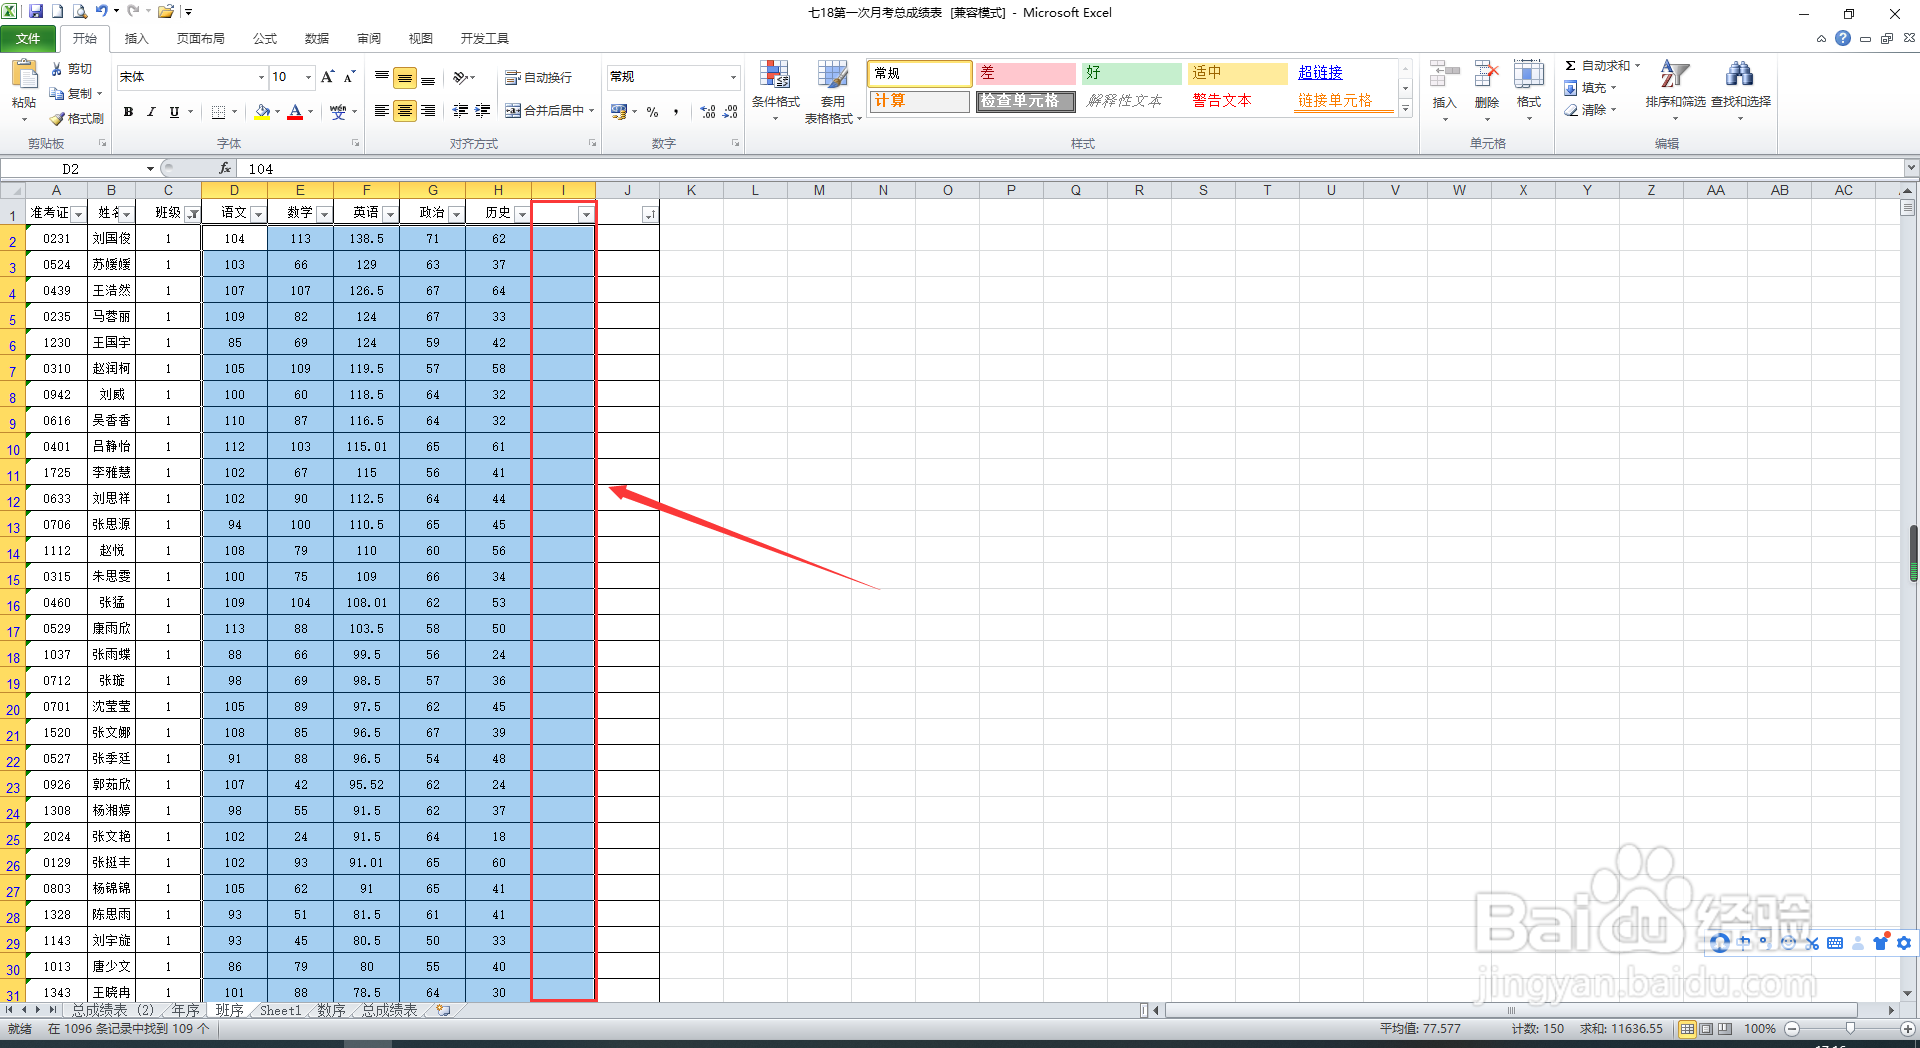The image size is (1920, 1048).
Task: Toggle Underline formatting
Action: [174, 112]
